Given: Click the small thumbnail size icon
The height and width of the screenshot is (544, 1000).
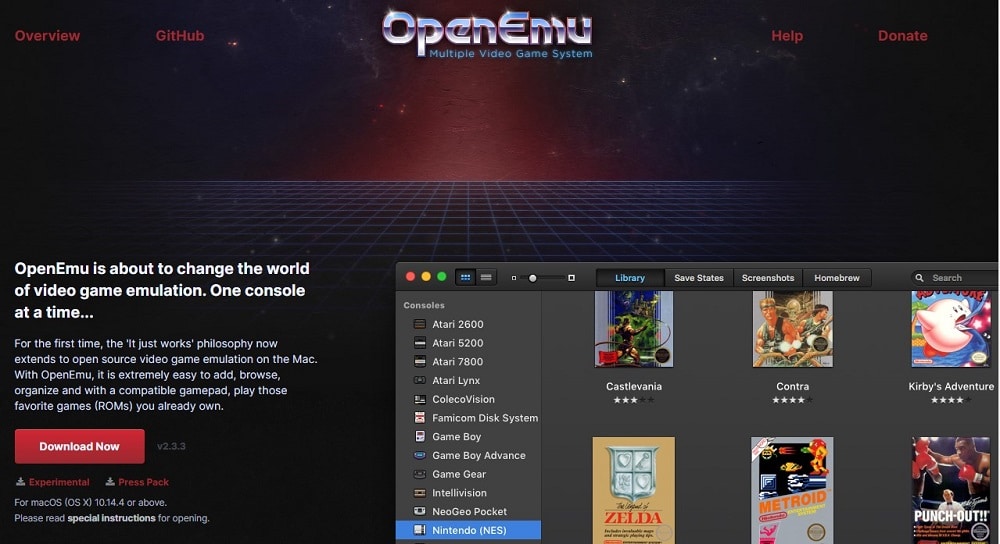Looking at the screenshot, I should (x=514, y=278).
